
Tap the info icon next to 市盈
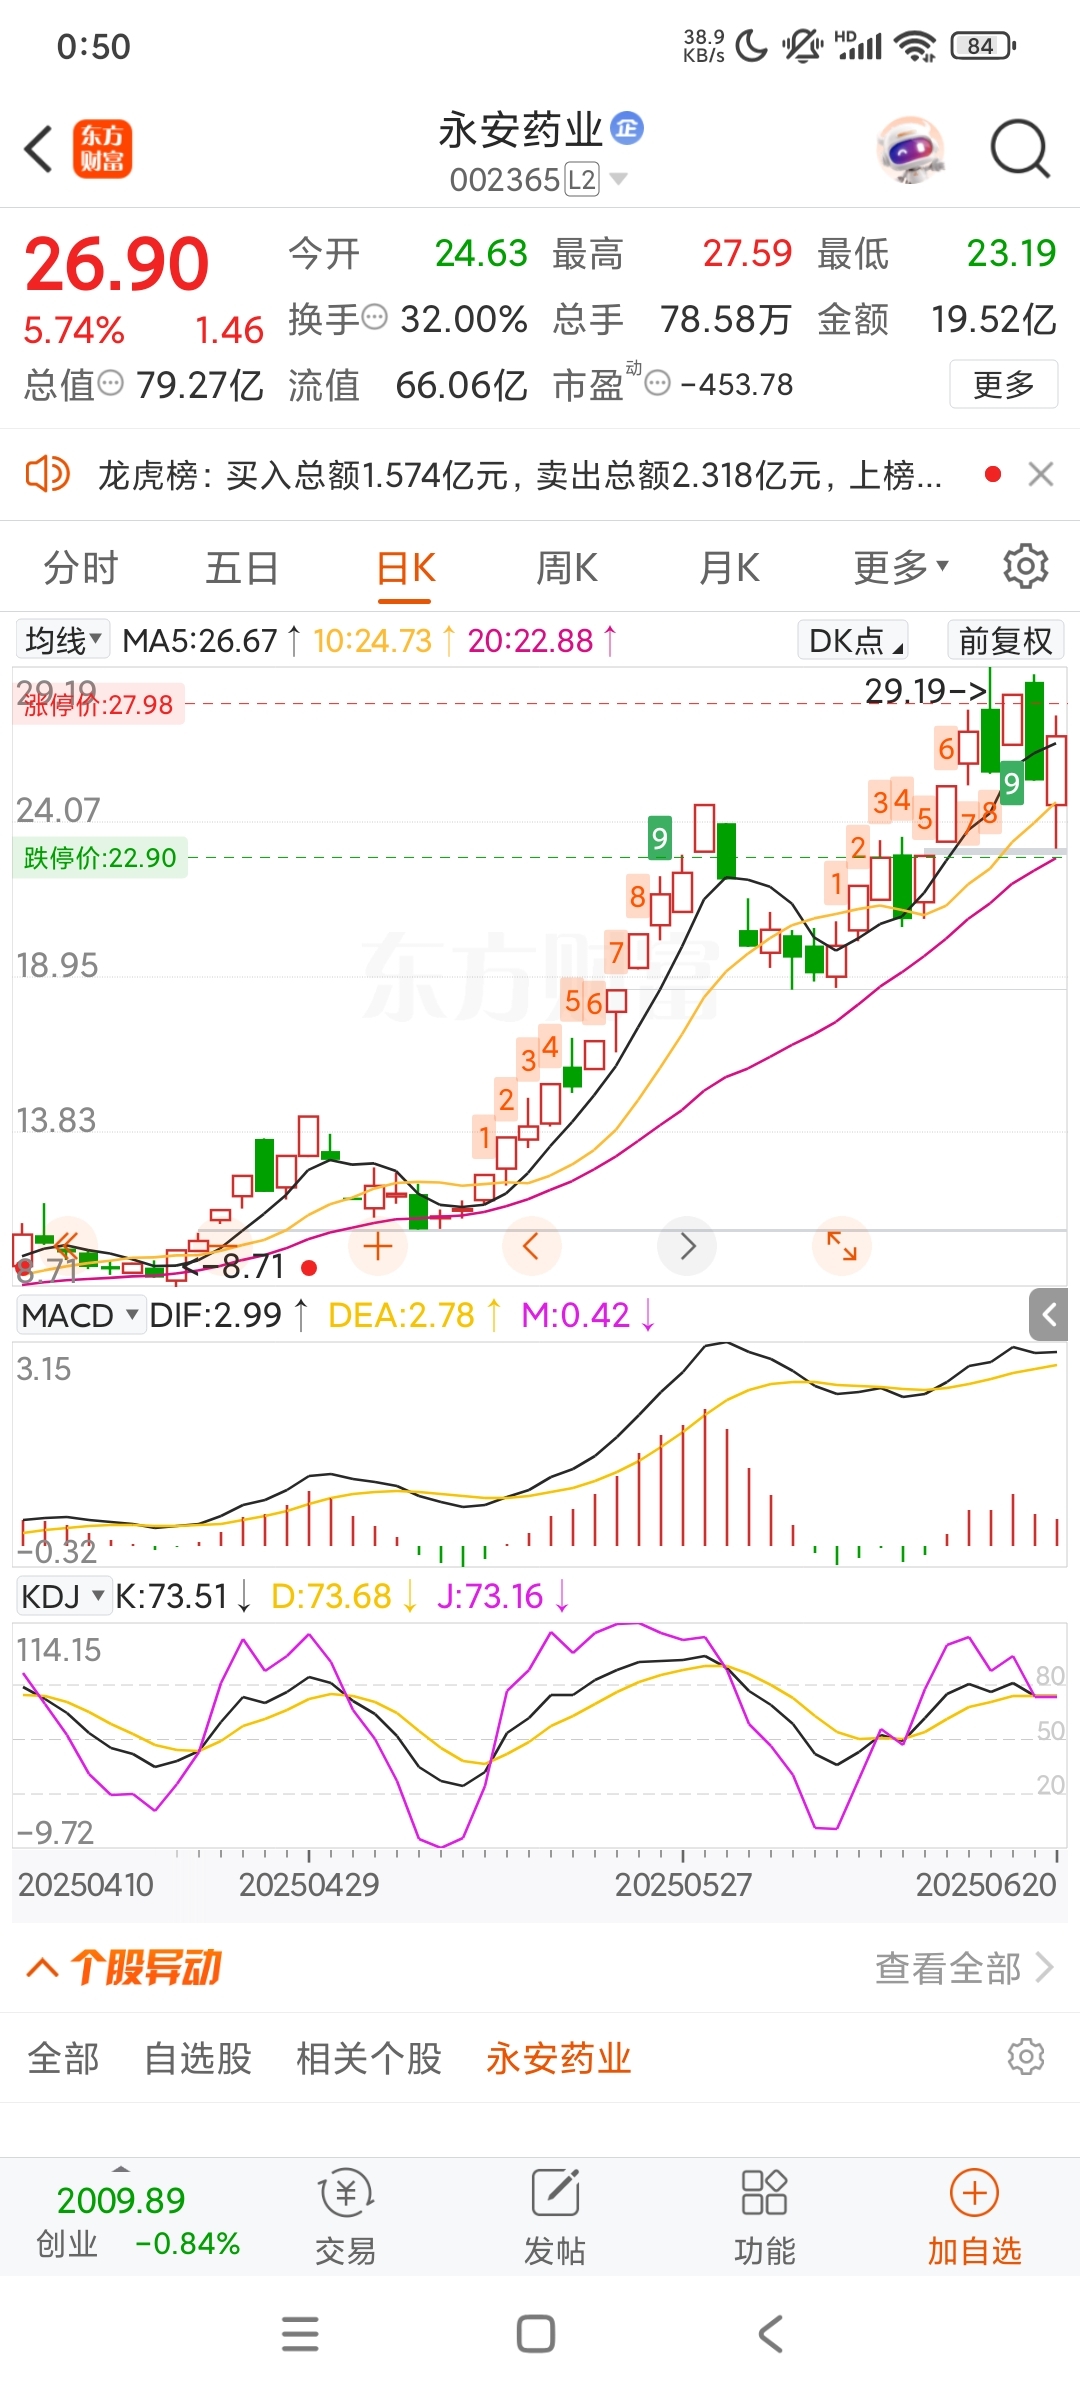tap(657, 383)
